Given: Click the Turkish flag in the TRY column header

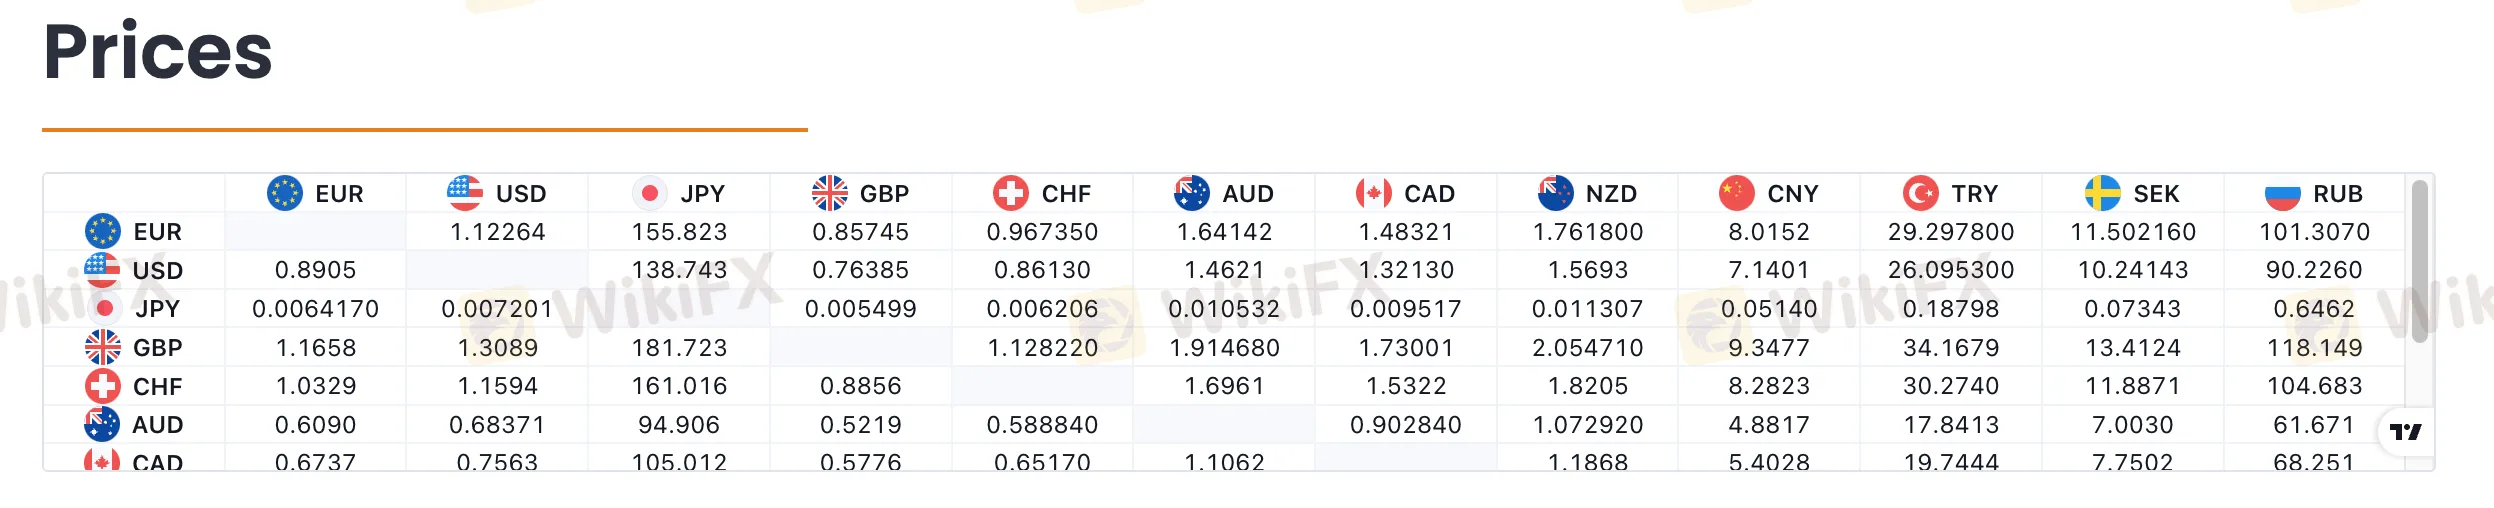Looking at the screenshot, I should pos(1921,193).
